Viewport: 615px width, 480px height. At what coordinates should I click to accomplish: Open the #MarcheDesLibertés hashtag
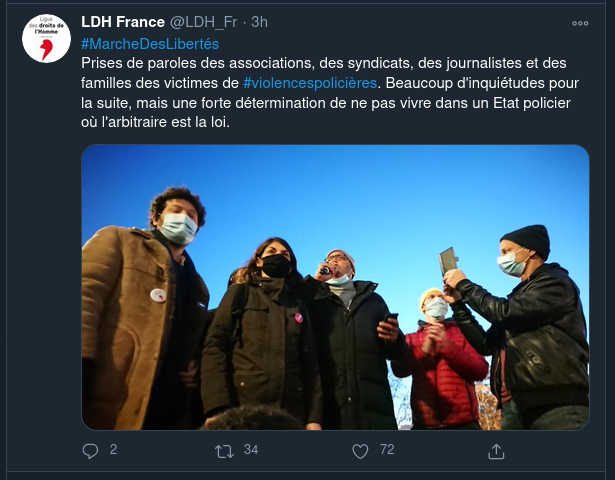[x=150, y=44]
